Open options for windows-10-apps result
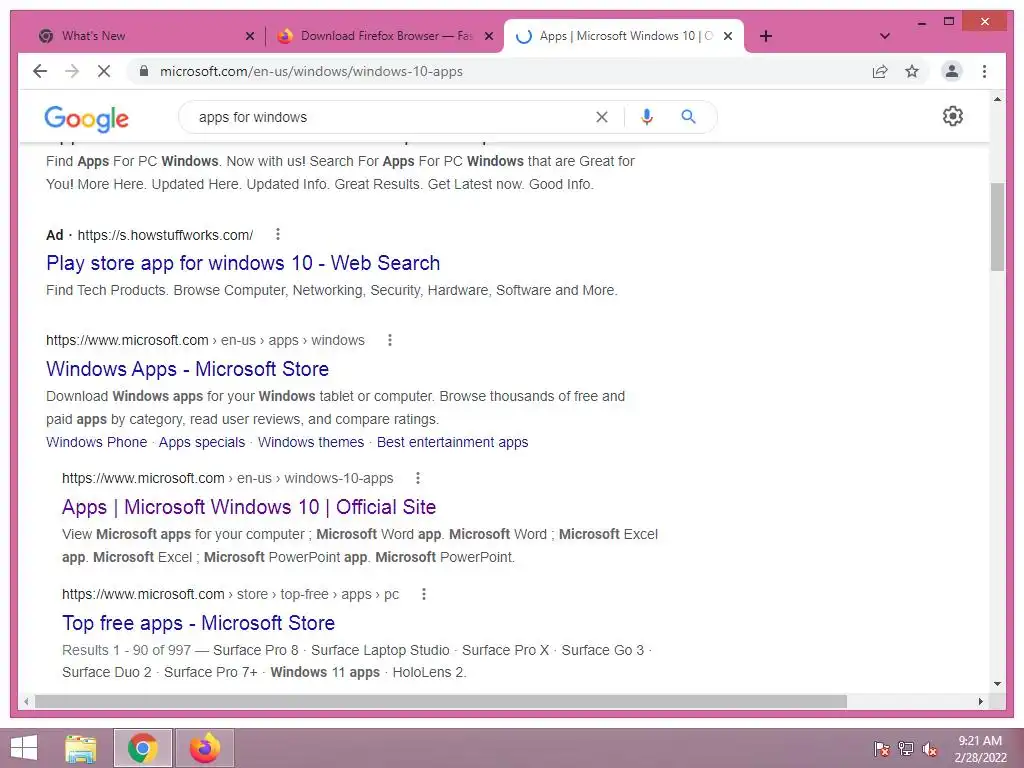 pos(418,478)
